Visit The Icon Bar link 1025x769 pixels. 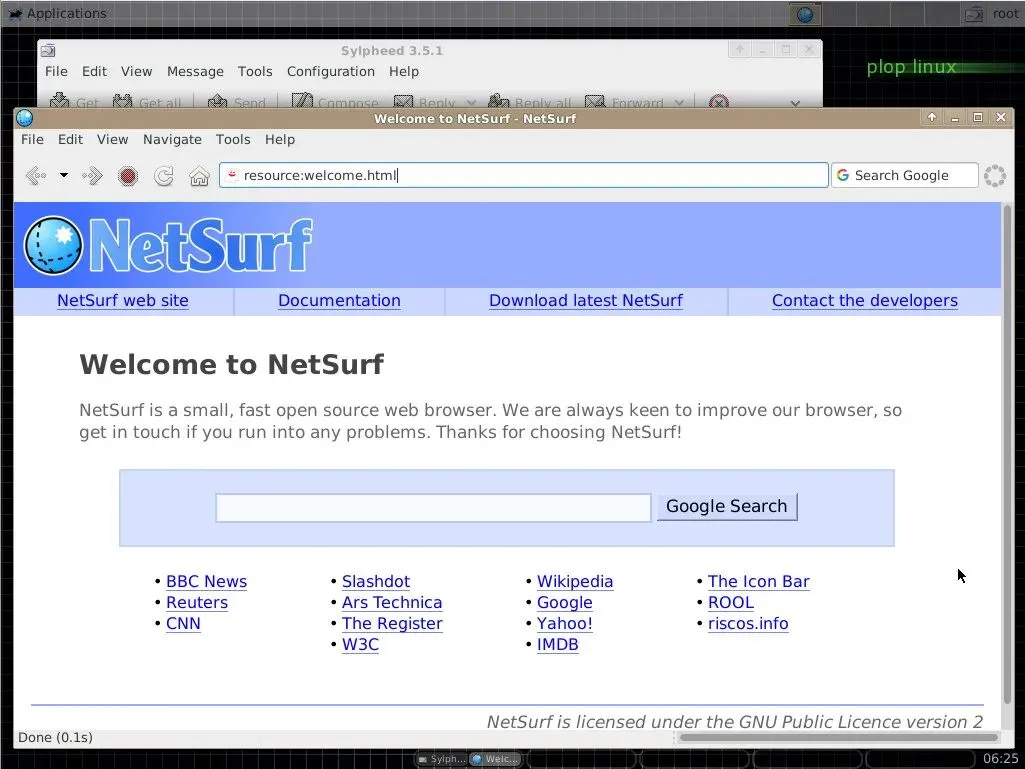coord(759,581)
